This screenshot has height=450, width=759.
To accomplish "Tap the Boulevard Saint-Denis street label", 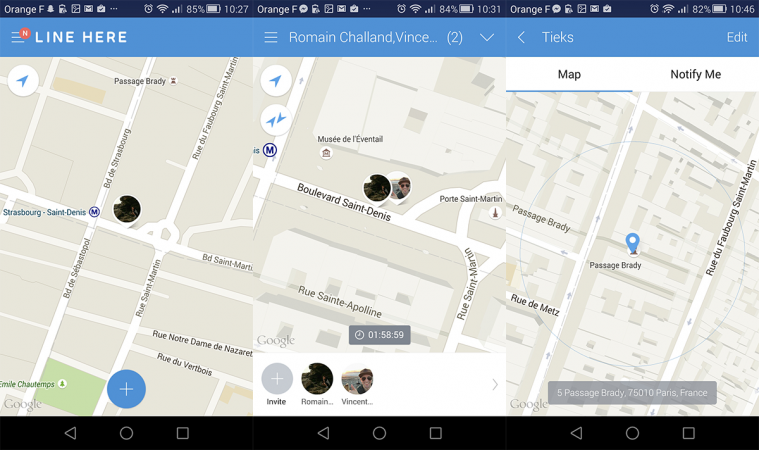I will click(x=344, y=202).
